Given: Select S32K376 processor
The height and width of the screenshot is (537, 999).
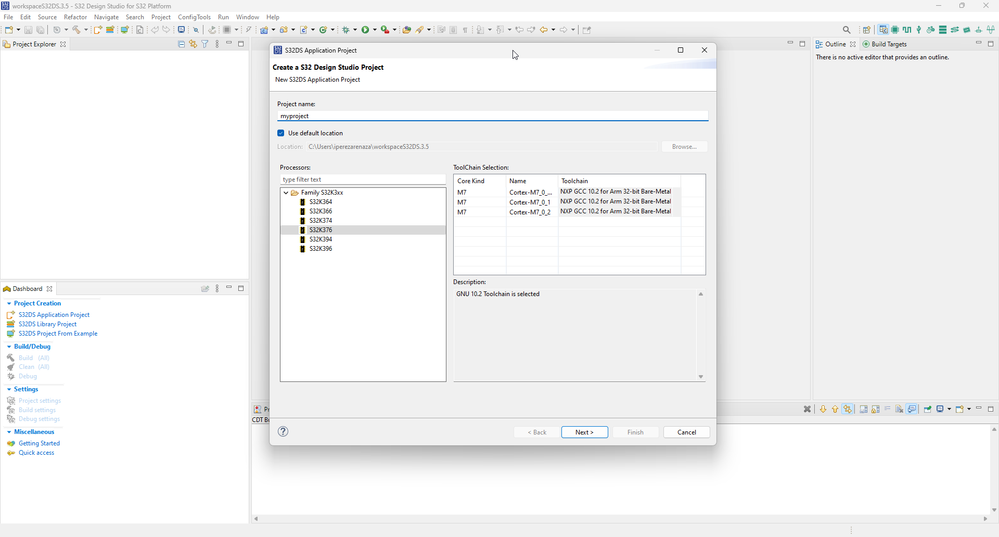Looking at the screenshot, I should tap(320, 230).
